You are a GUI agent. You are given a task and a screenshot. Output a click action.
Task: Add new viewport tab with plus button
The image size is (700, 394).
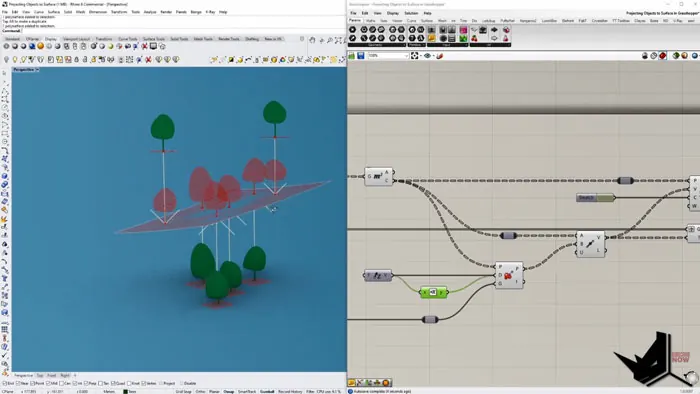75,376
